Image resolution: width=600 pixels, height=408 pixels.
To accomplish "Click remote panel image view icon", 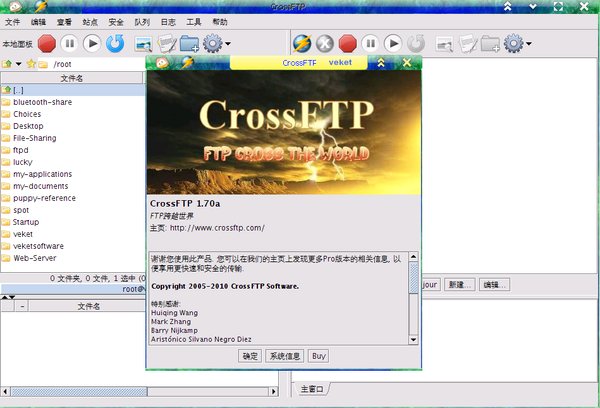I will [445, 44].
